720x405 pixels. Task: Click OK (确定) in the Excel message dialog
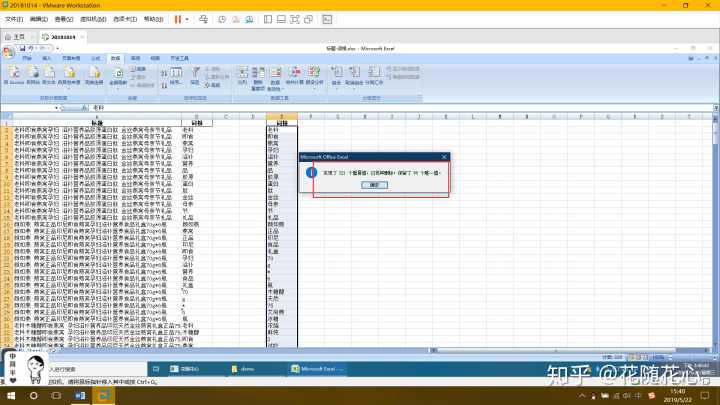tap(374, 185)
